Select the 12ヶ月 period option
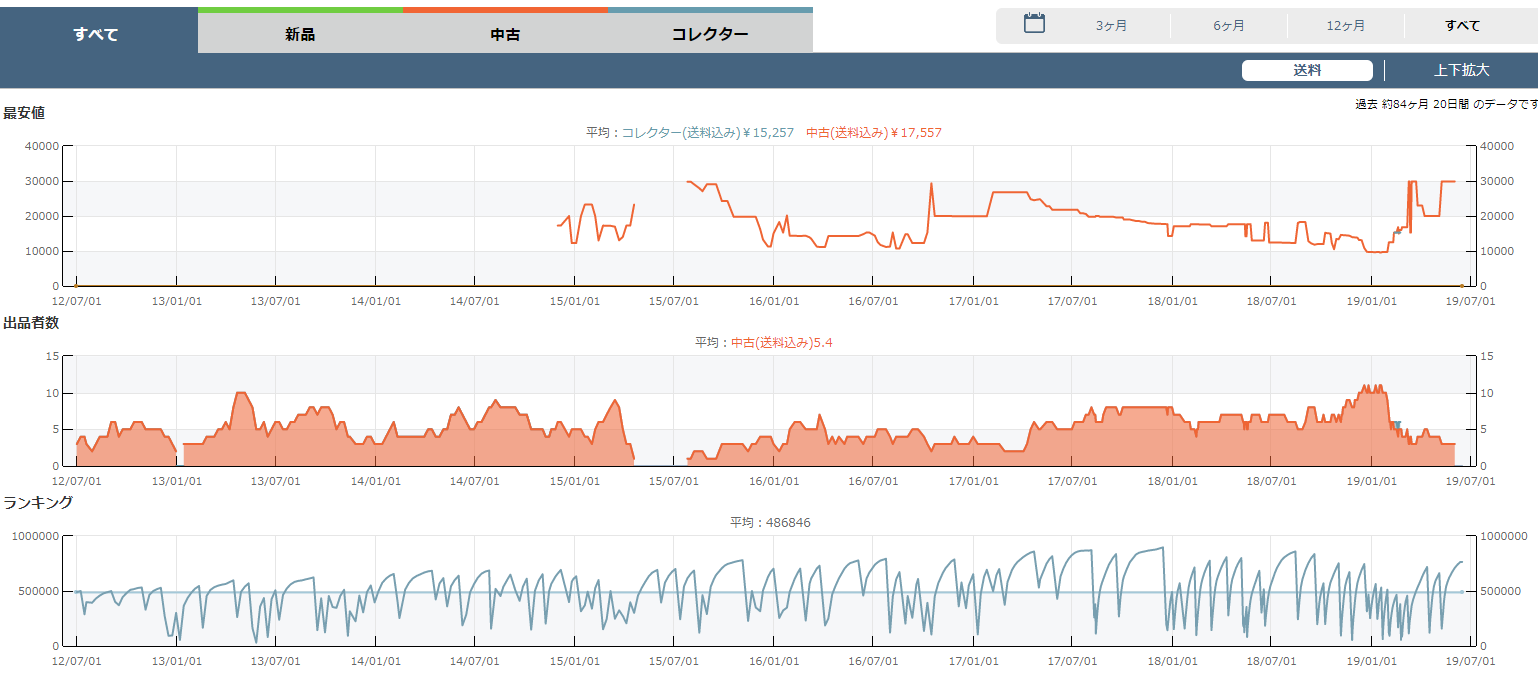 point(1345,26)
